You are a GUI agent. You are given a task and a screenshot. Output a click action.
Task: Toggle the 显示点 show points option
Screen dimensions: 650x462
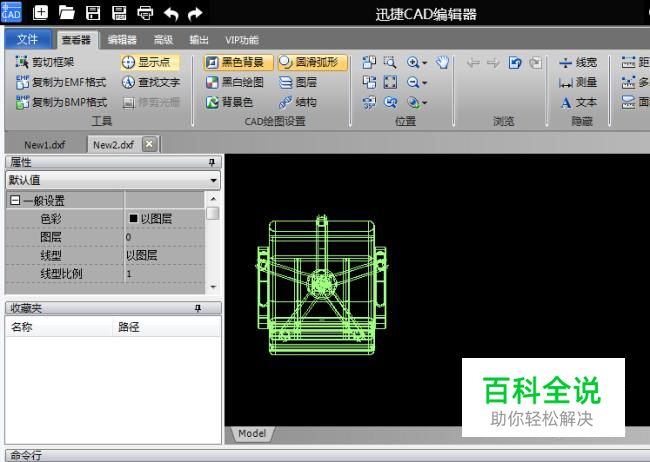click(x=146, y=62)
